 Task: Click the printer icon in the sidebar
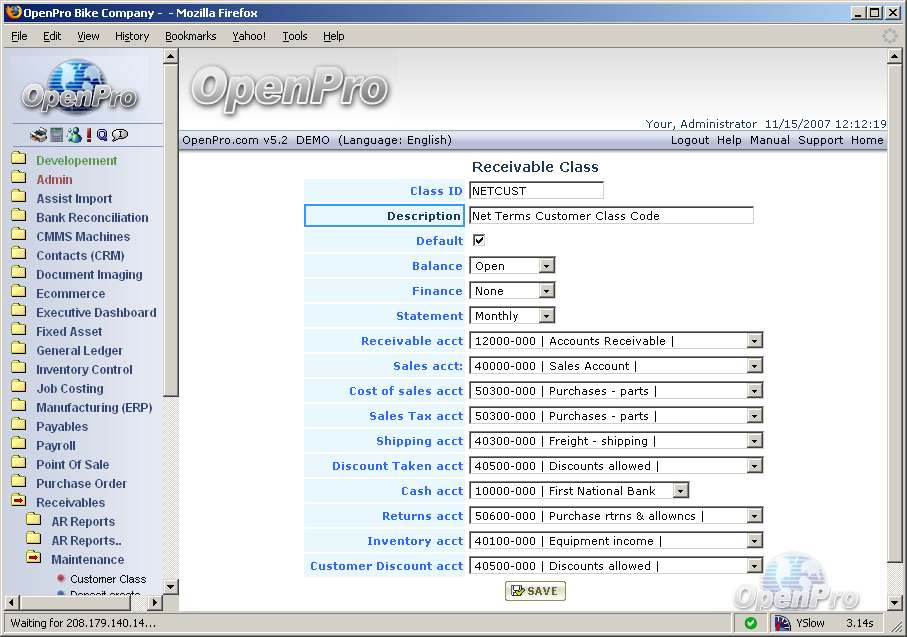38,135
